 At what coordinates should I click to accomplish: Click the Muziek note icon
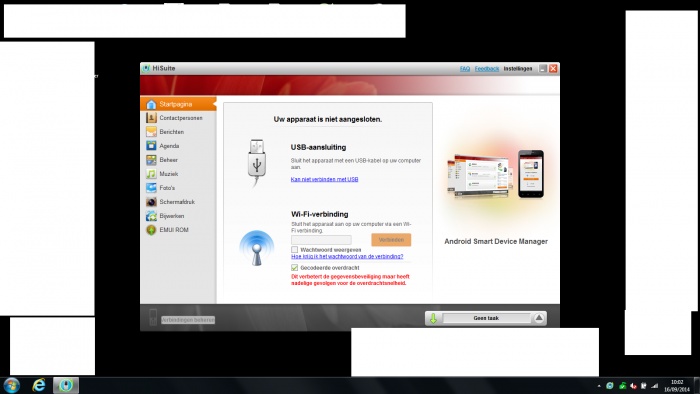tap(151, 174)
